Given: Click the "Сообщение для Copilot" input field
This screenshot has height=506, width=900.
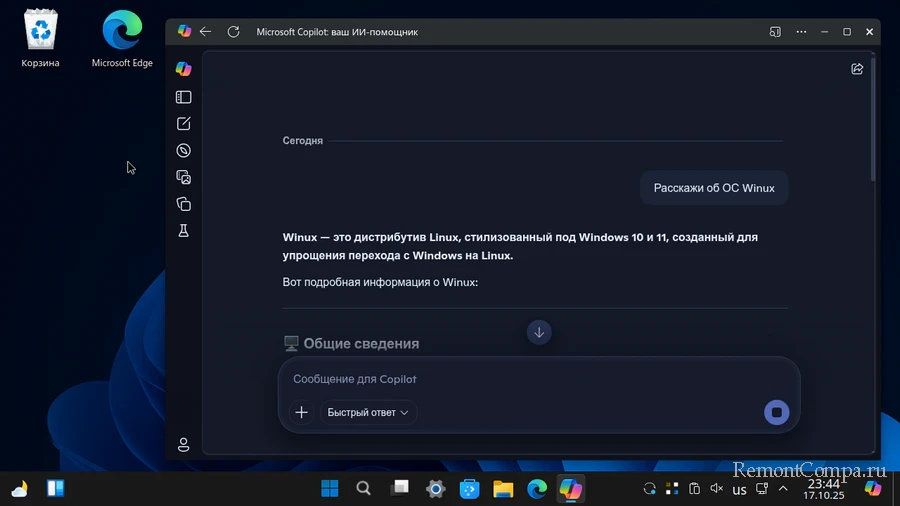Looking at the screenshot, I should coord(520,380).
